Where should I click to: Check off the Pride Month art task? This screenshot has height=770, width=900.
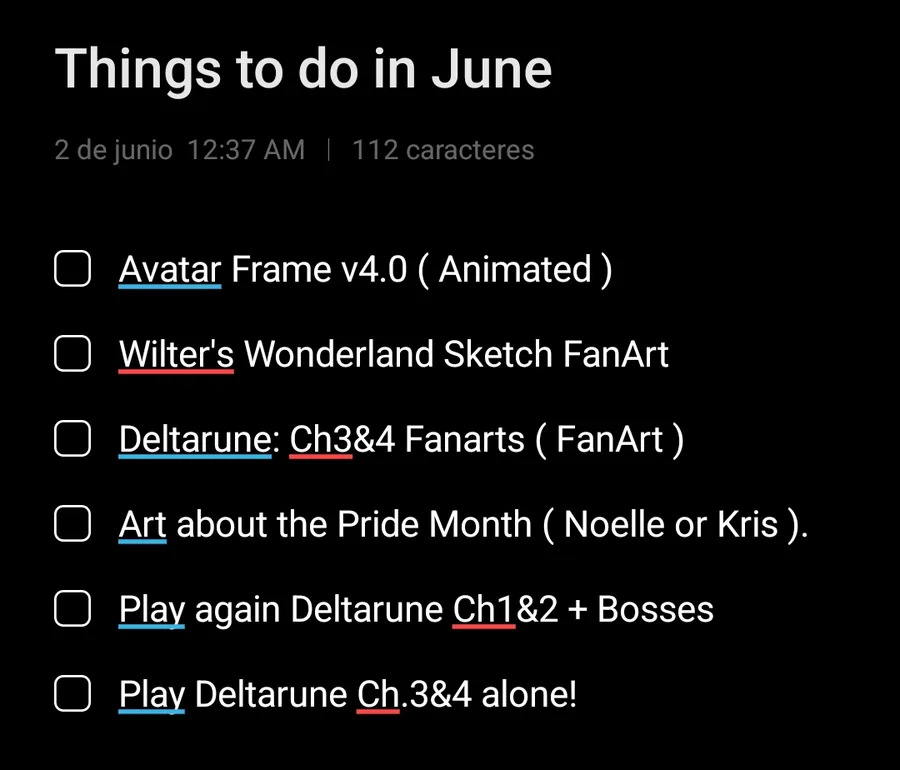pos(72,523)
